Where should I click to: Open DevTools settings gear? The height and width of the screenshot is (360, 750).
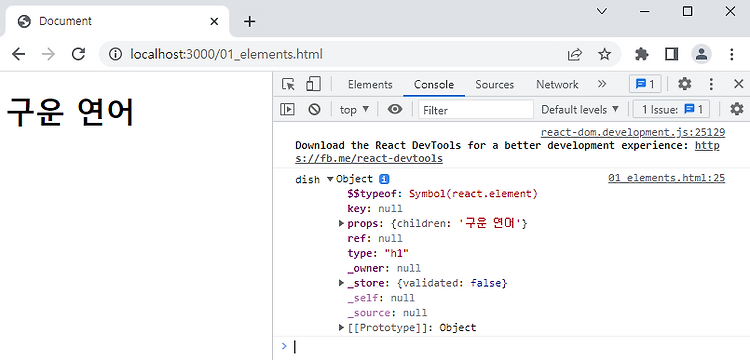click(x=684, y=84)
